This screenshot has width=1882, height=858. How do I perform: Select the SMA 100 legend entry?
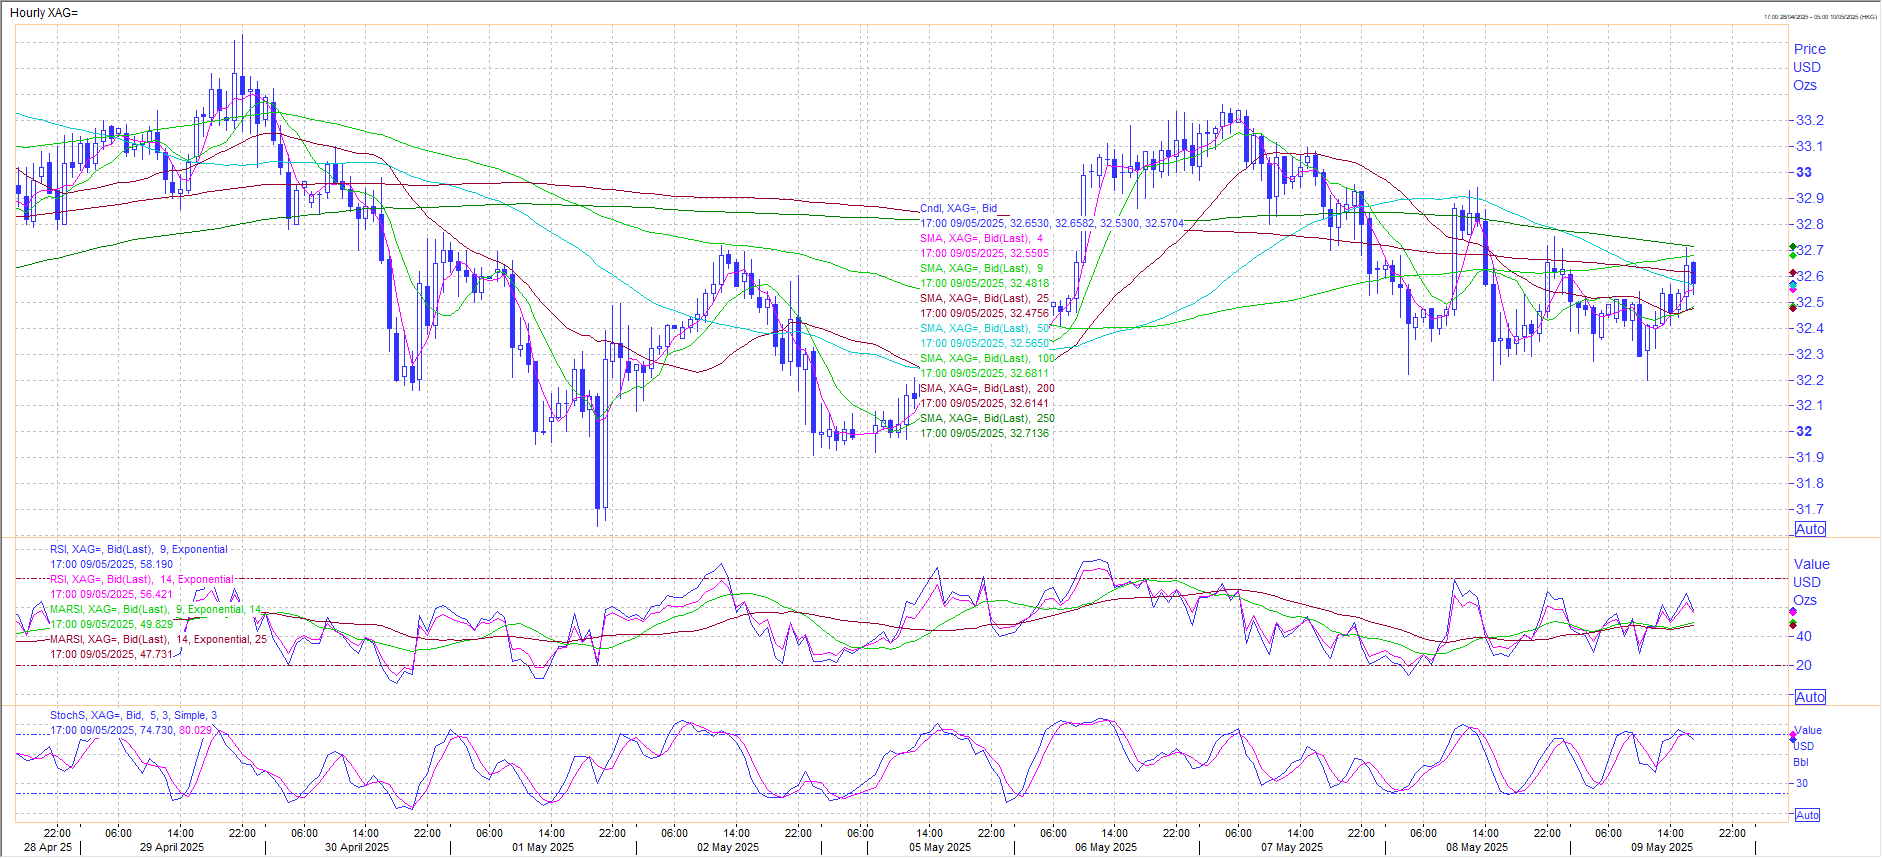click(987, 358)
